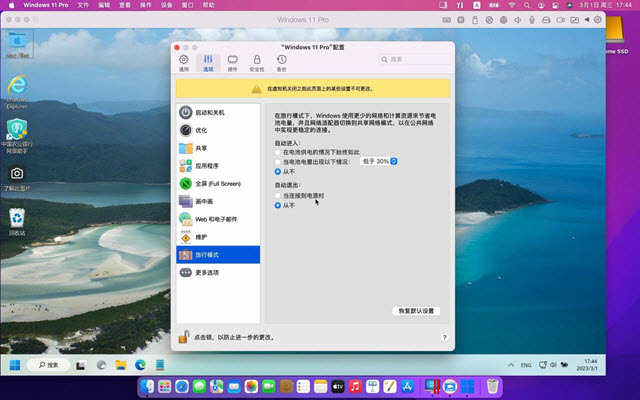Select the 优化 sidebar item
Screen dimensions: 640x400
tap(218, 130)
